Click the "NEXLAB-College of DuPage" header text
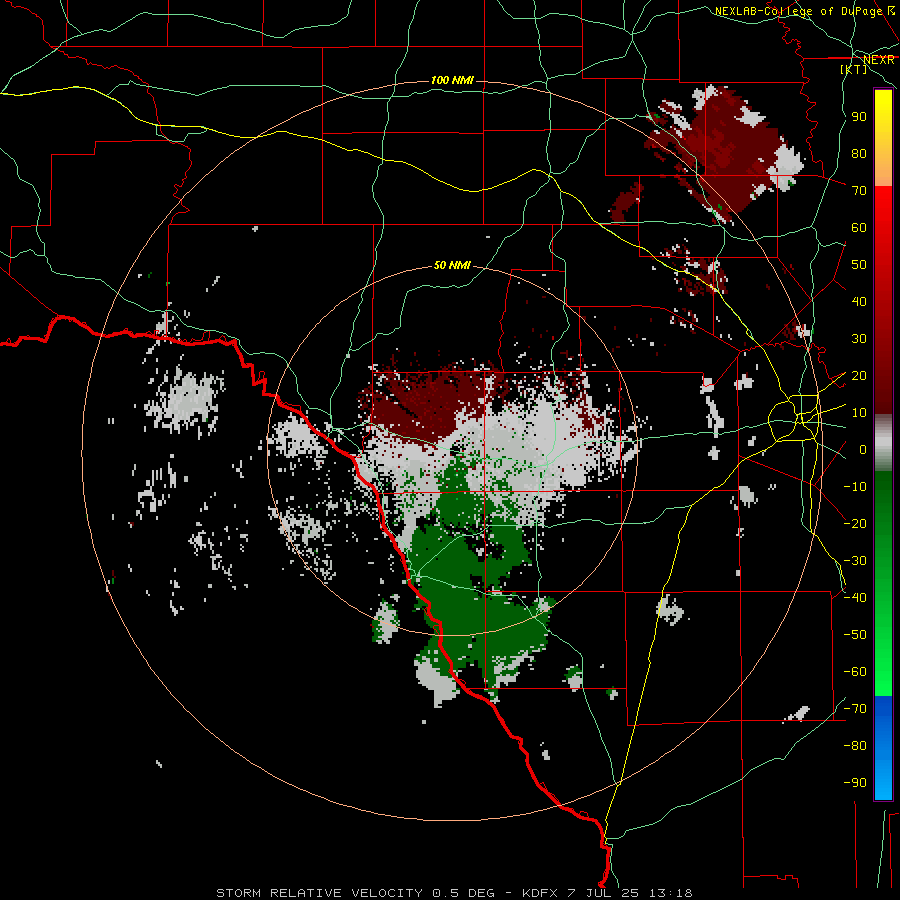The width and height of the screenshot is (900, 900). click(x=797, y=11)
